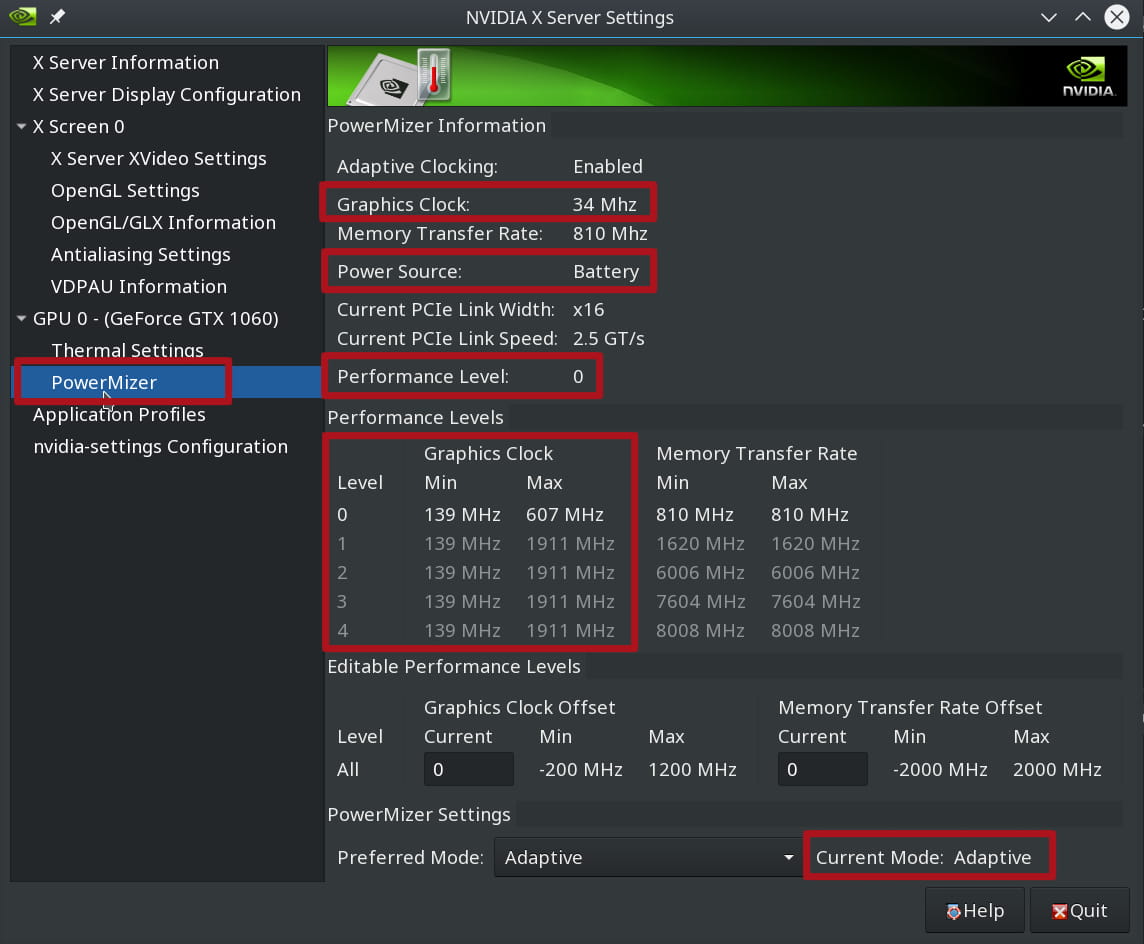Click the Help button
Screen dimensions: 1144x944
click(974, 910)
